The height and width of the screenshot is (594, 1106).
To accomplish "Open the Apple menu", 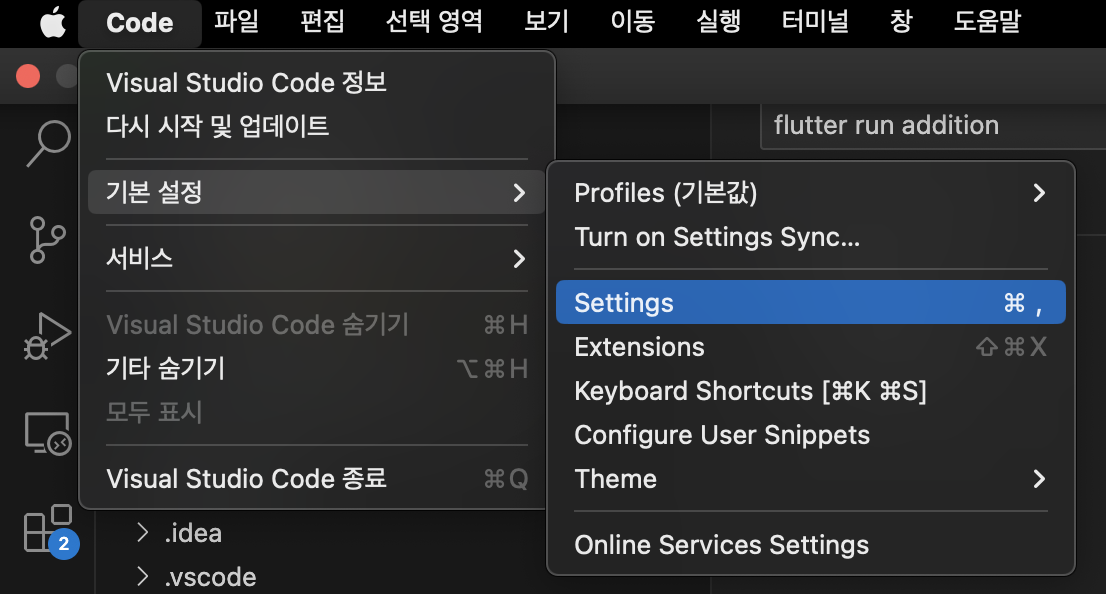I will click(x=53, y=23).
